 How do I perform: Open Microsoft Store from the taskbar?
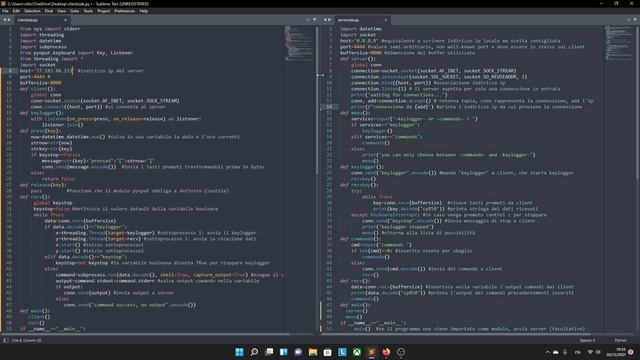(x=327, y=352)
